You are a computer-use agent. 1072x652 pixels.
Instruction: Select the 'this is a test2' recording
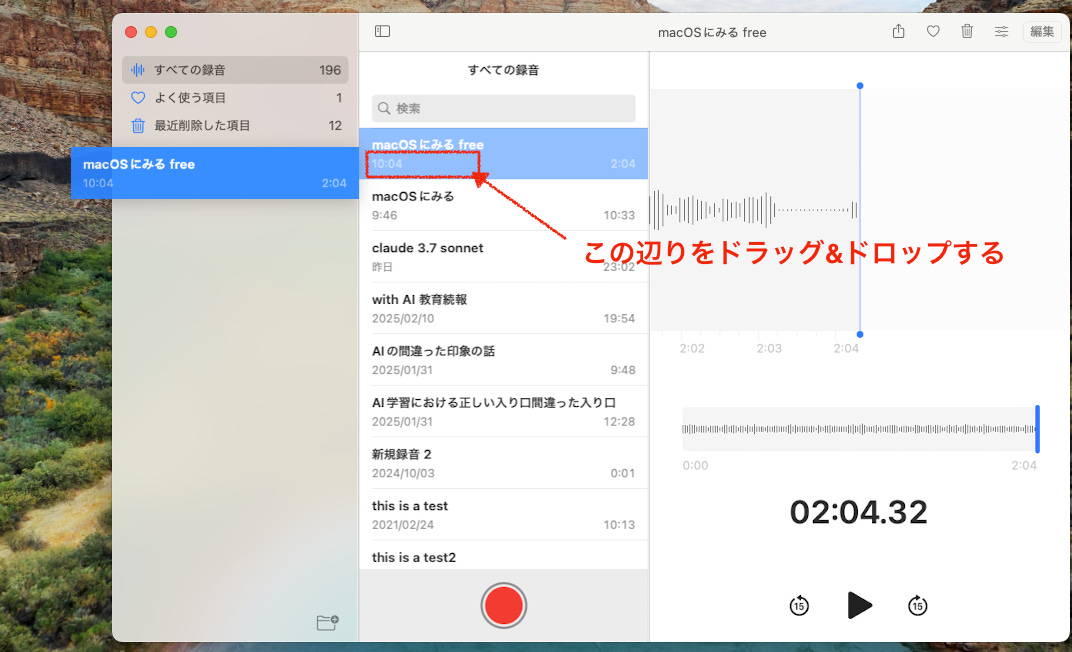tap(503, 555)
